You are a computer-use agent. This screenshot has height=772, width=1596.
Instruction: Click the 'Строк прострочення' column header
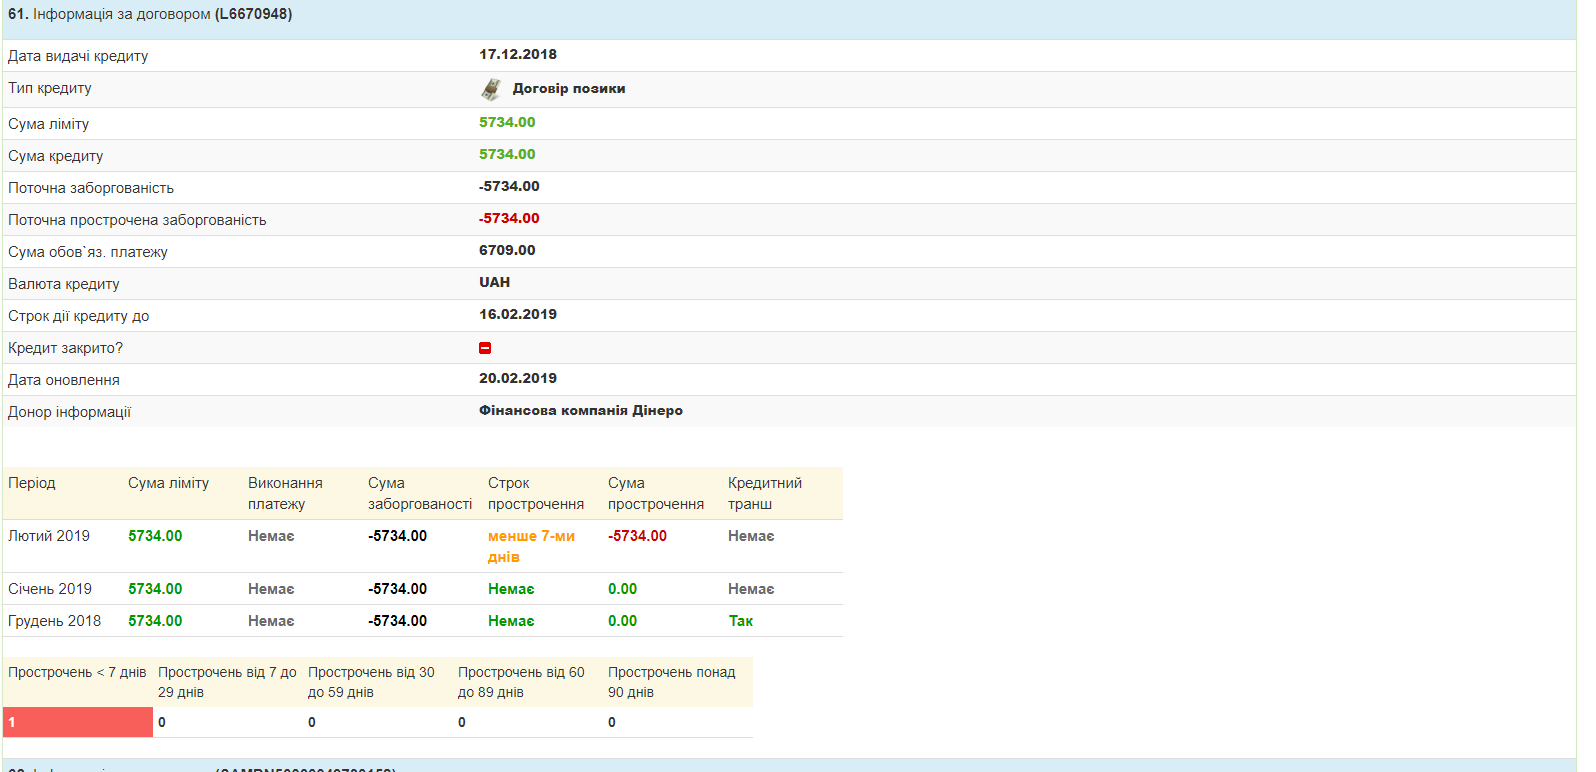tap(536, 494)
